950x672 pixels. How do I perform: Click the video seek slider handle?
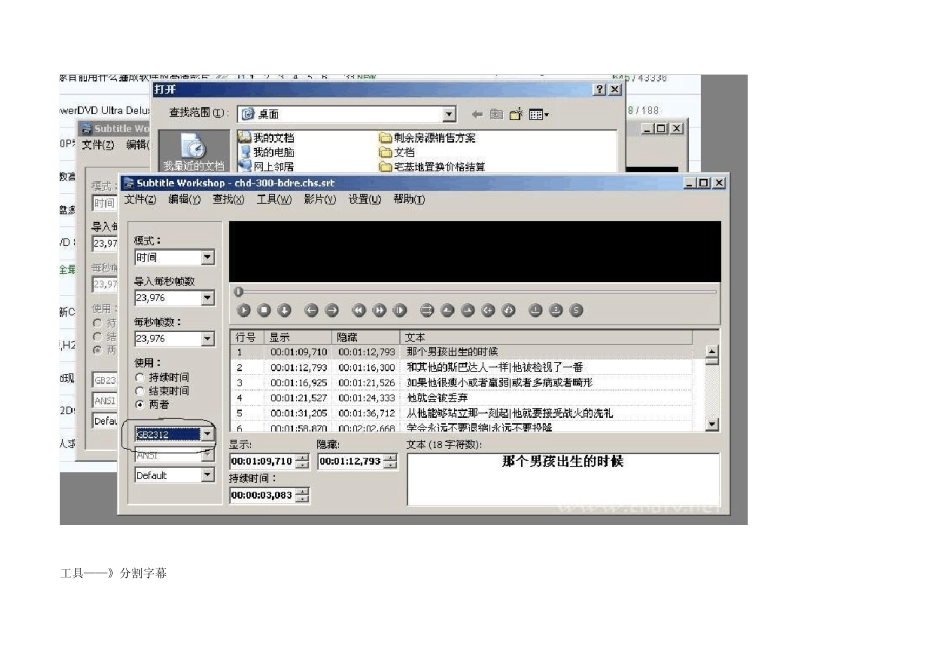(239, 292)
